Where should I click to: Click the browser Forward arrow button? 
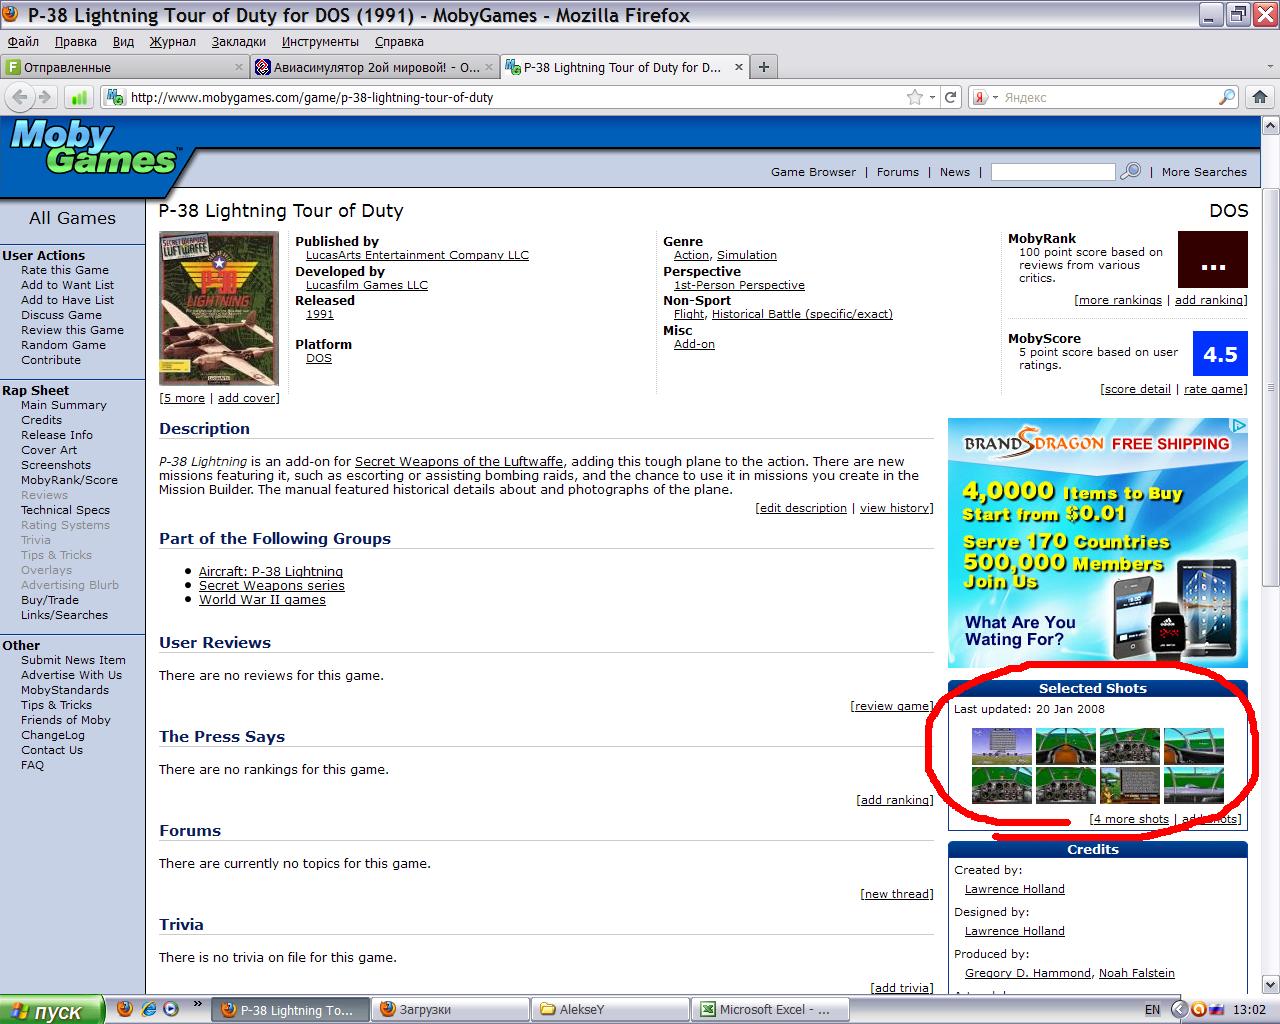click(x=44, y=97)
